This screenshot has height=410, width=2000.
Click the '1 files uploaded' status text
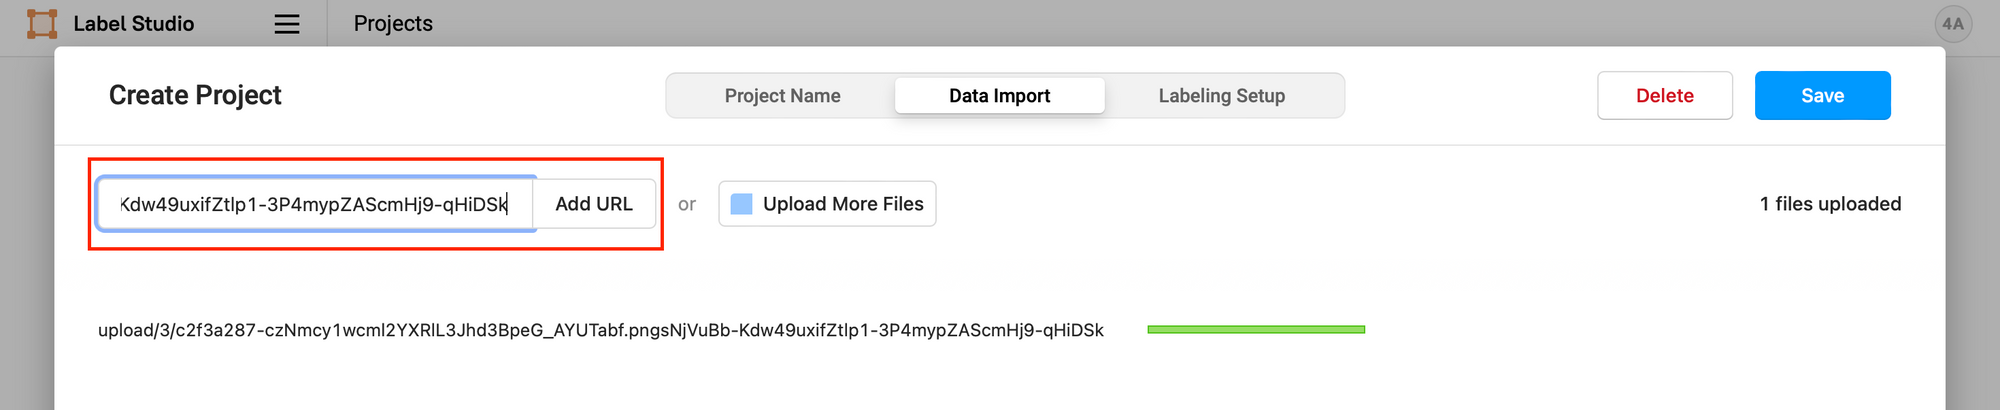click(x=1830, y=204)
